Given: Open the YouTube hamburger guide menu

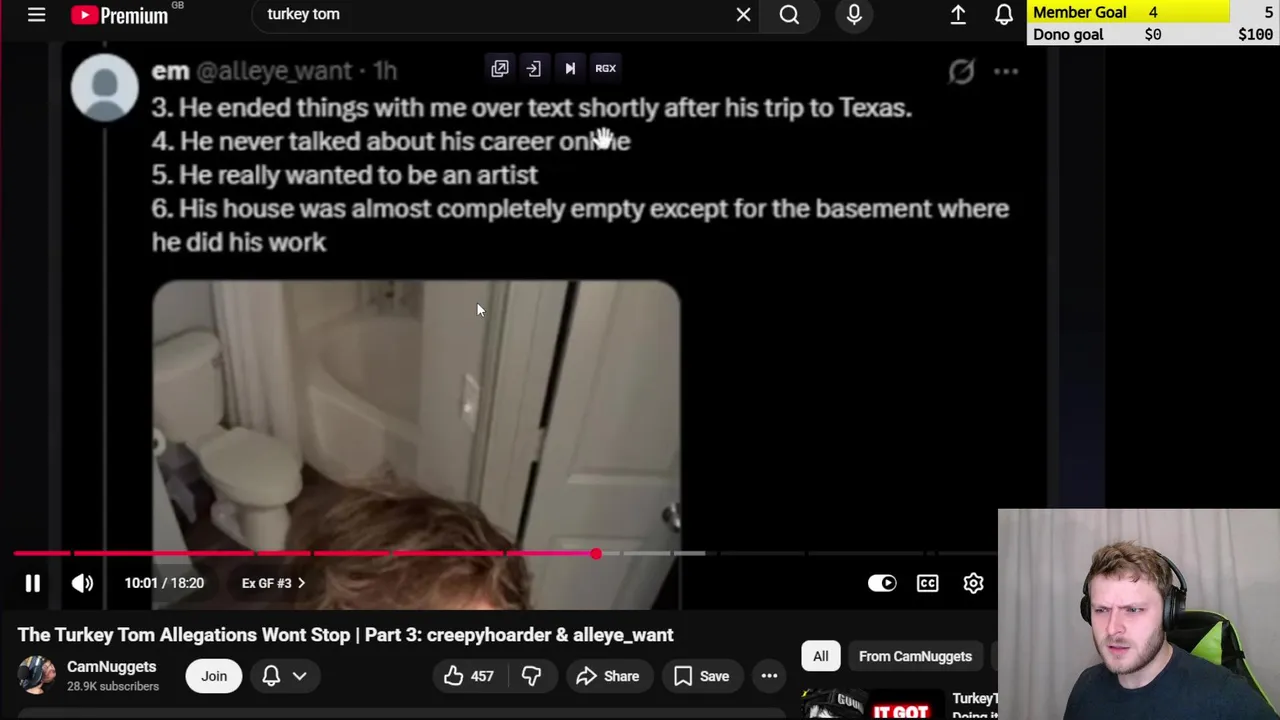Looking at the screenshot, I should [36, 15].
